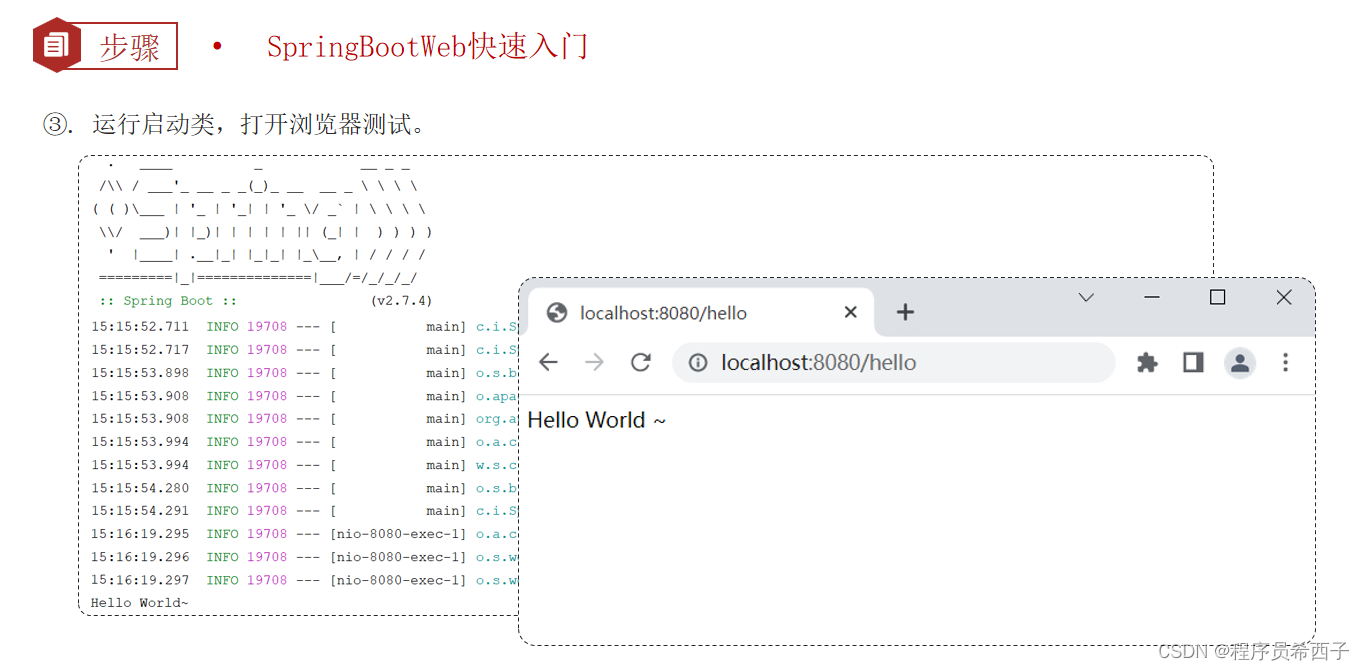Viewport: 1364px width, 670px height.
Task: Close the localhost:8080/hello tab
Action: tap(850, 312)
